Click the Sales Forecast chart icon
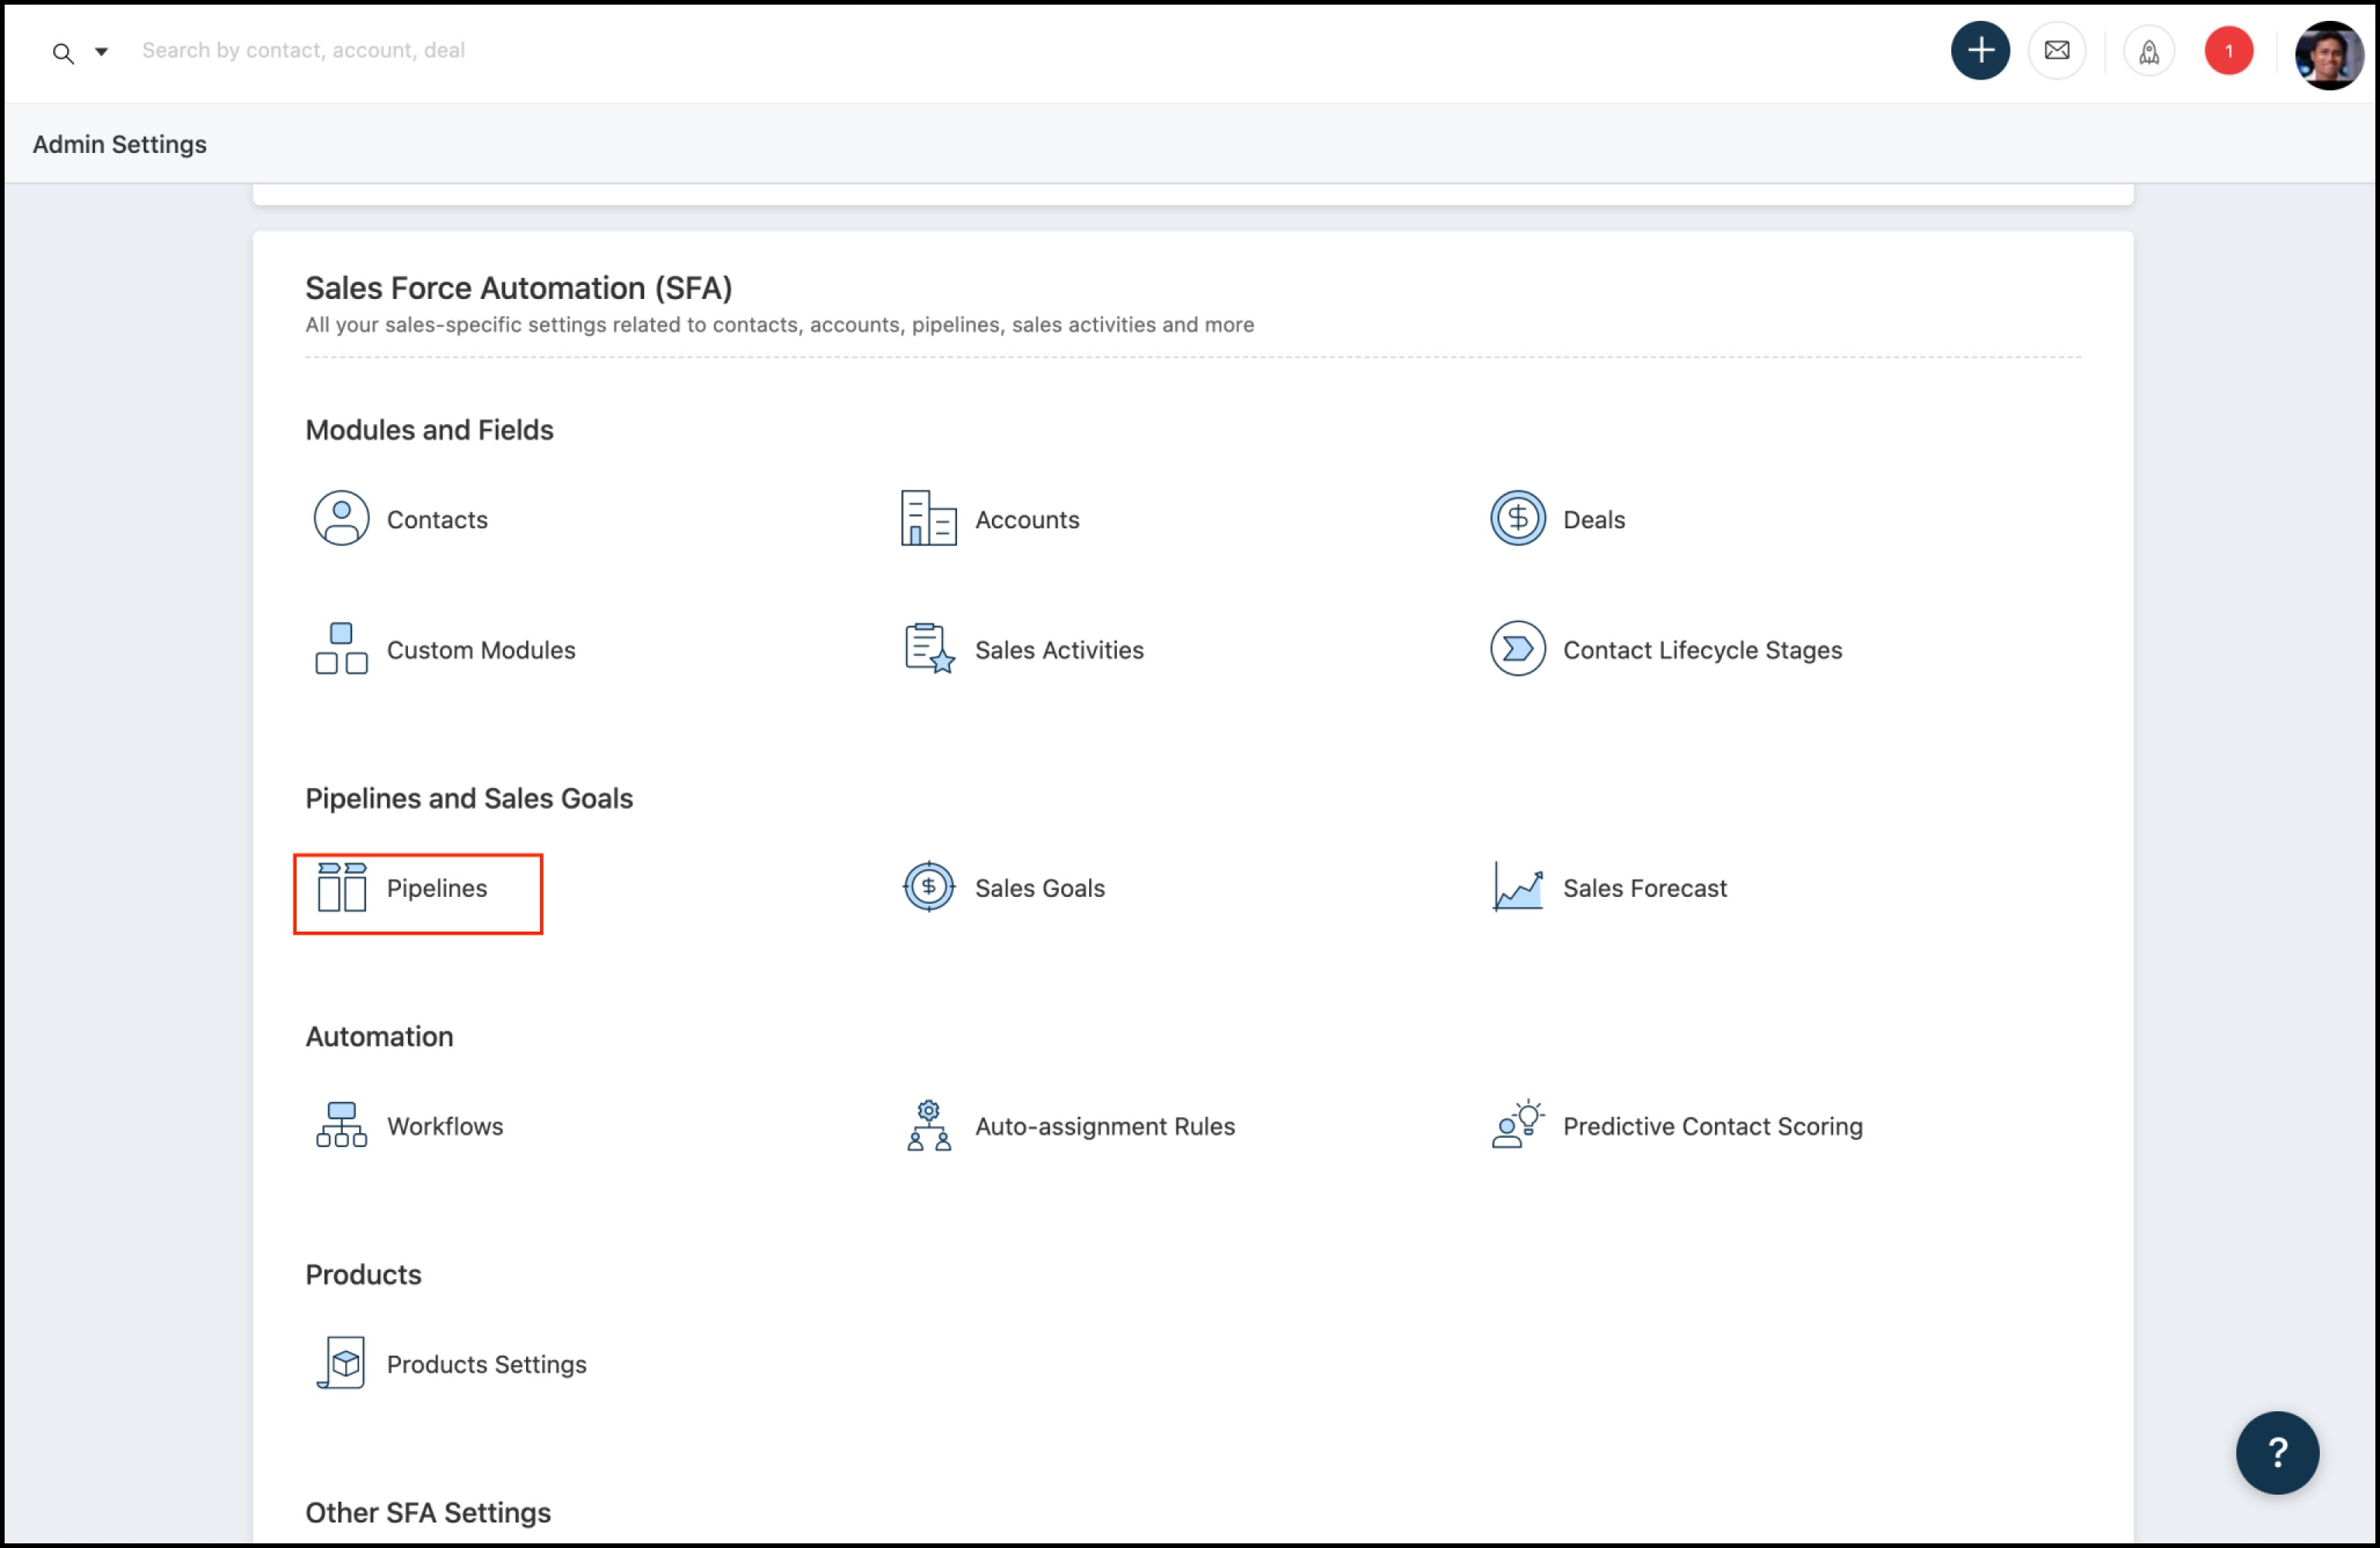Viewport: 2380px width, 1548px height. 1517,888
